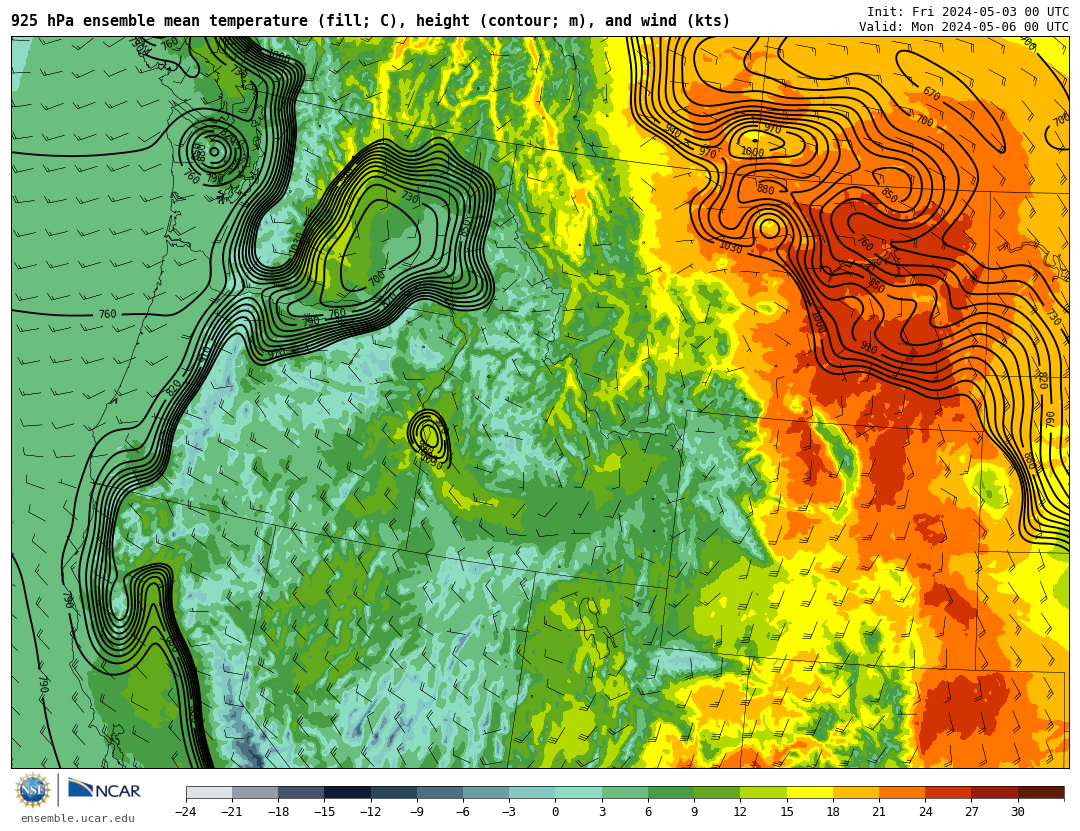Viewport: 1080px width, 831px height.
Task: Click the lime 12 to 15 colorbar swatch
Action: (763, 792)
